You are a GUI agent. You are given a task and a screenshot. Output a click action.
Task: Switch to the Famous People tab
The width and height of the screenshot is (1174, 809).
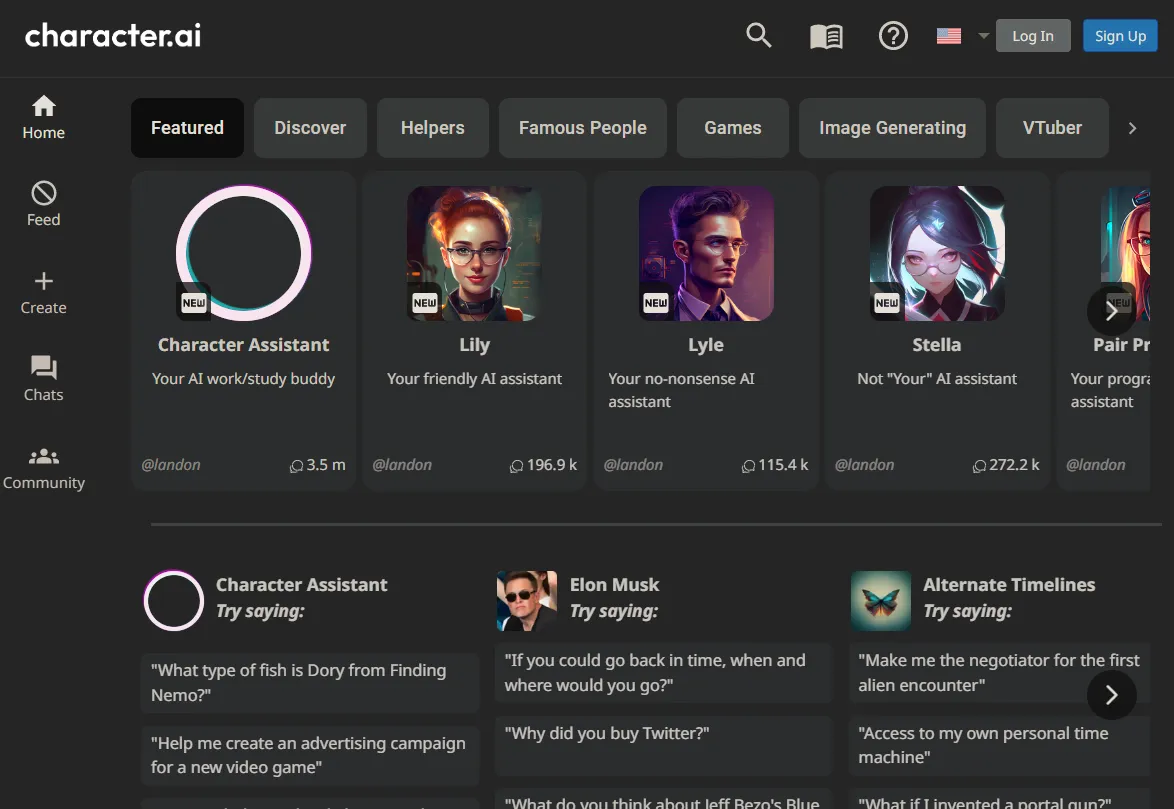tap(582, 128)
